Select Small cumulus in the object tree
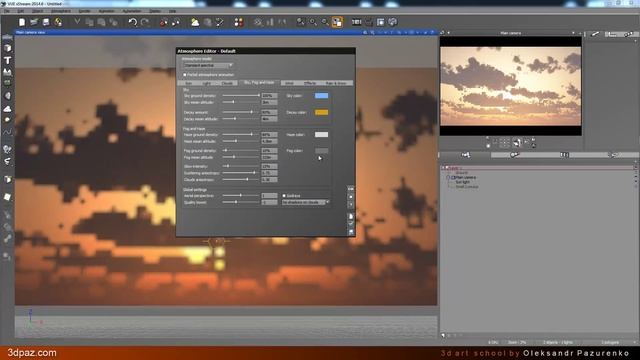Image resolution: width=640 pixels, height=360 pixels. pyautogui.click(x=467, y=187)
